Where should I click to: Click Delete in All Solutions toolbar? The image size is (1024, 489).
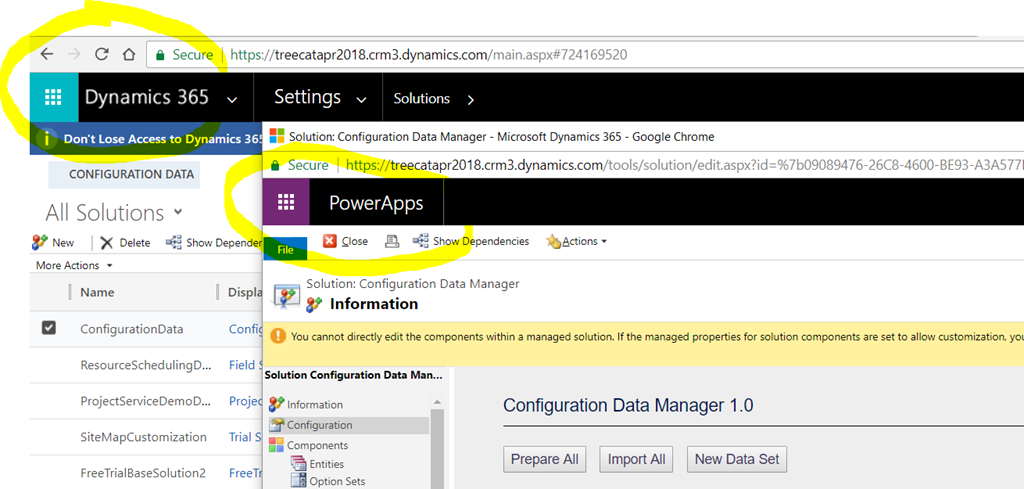click(125, 242)
